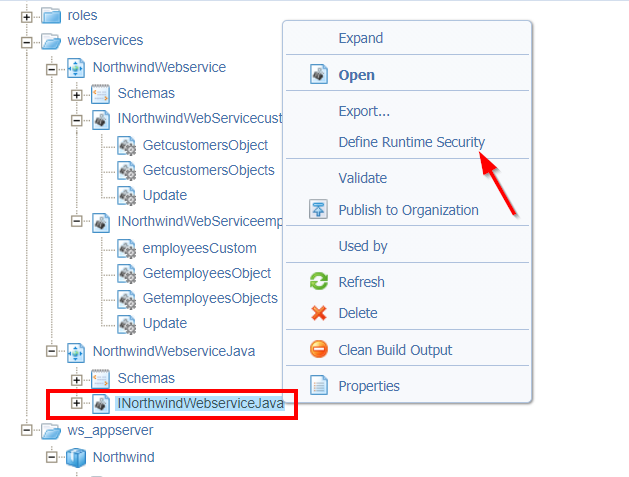Click the NorthwindWebservice icon
This screenshot has width=629, height=477.
[76, 67]
